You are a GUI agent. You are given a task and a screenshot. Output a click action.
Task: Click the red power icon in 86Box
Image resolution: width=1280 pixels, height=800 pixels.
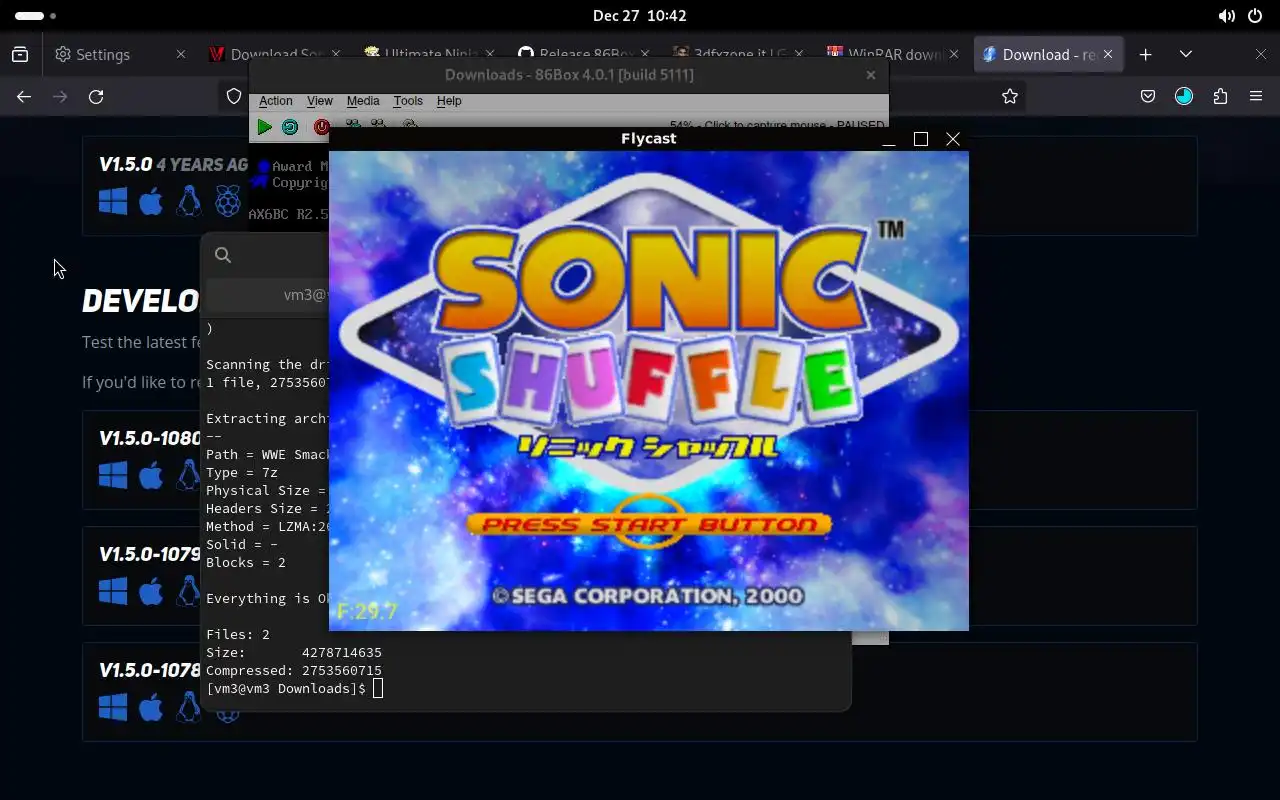321,127
